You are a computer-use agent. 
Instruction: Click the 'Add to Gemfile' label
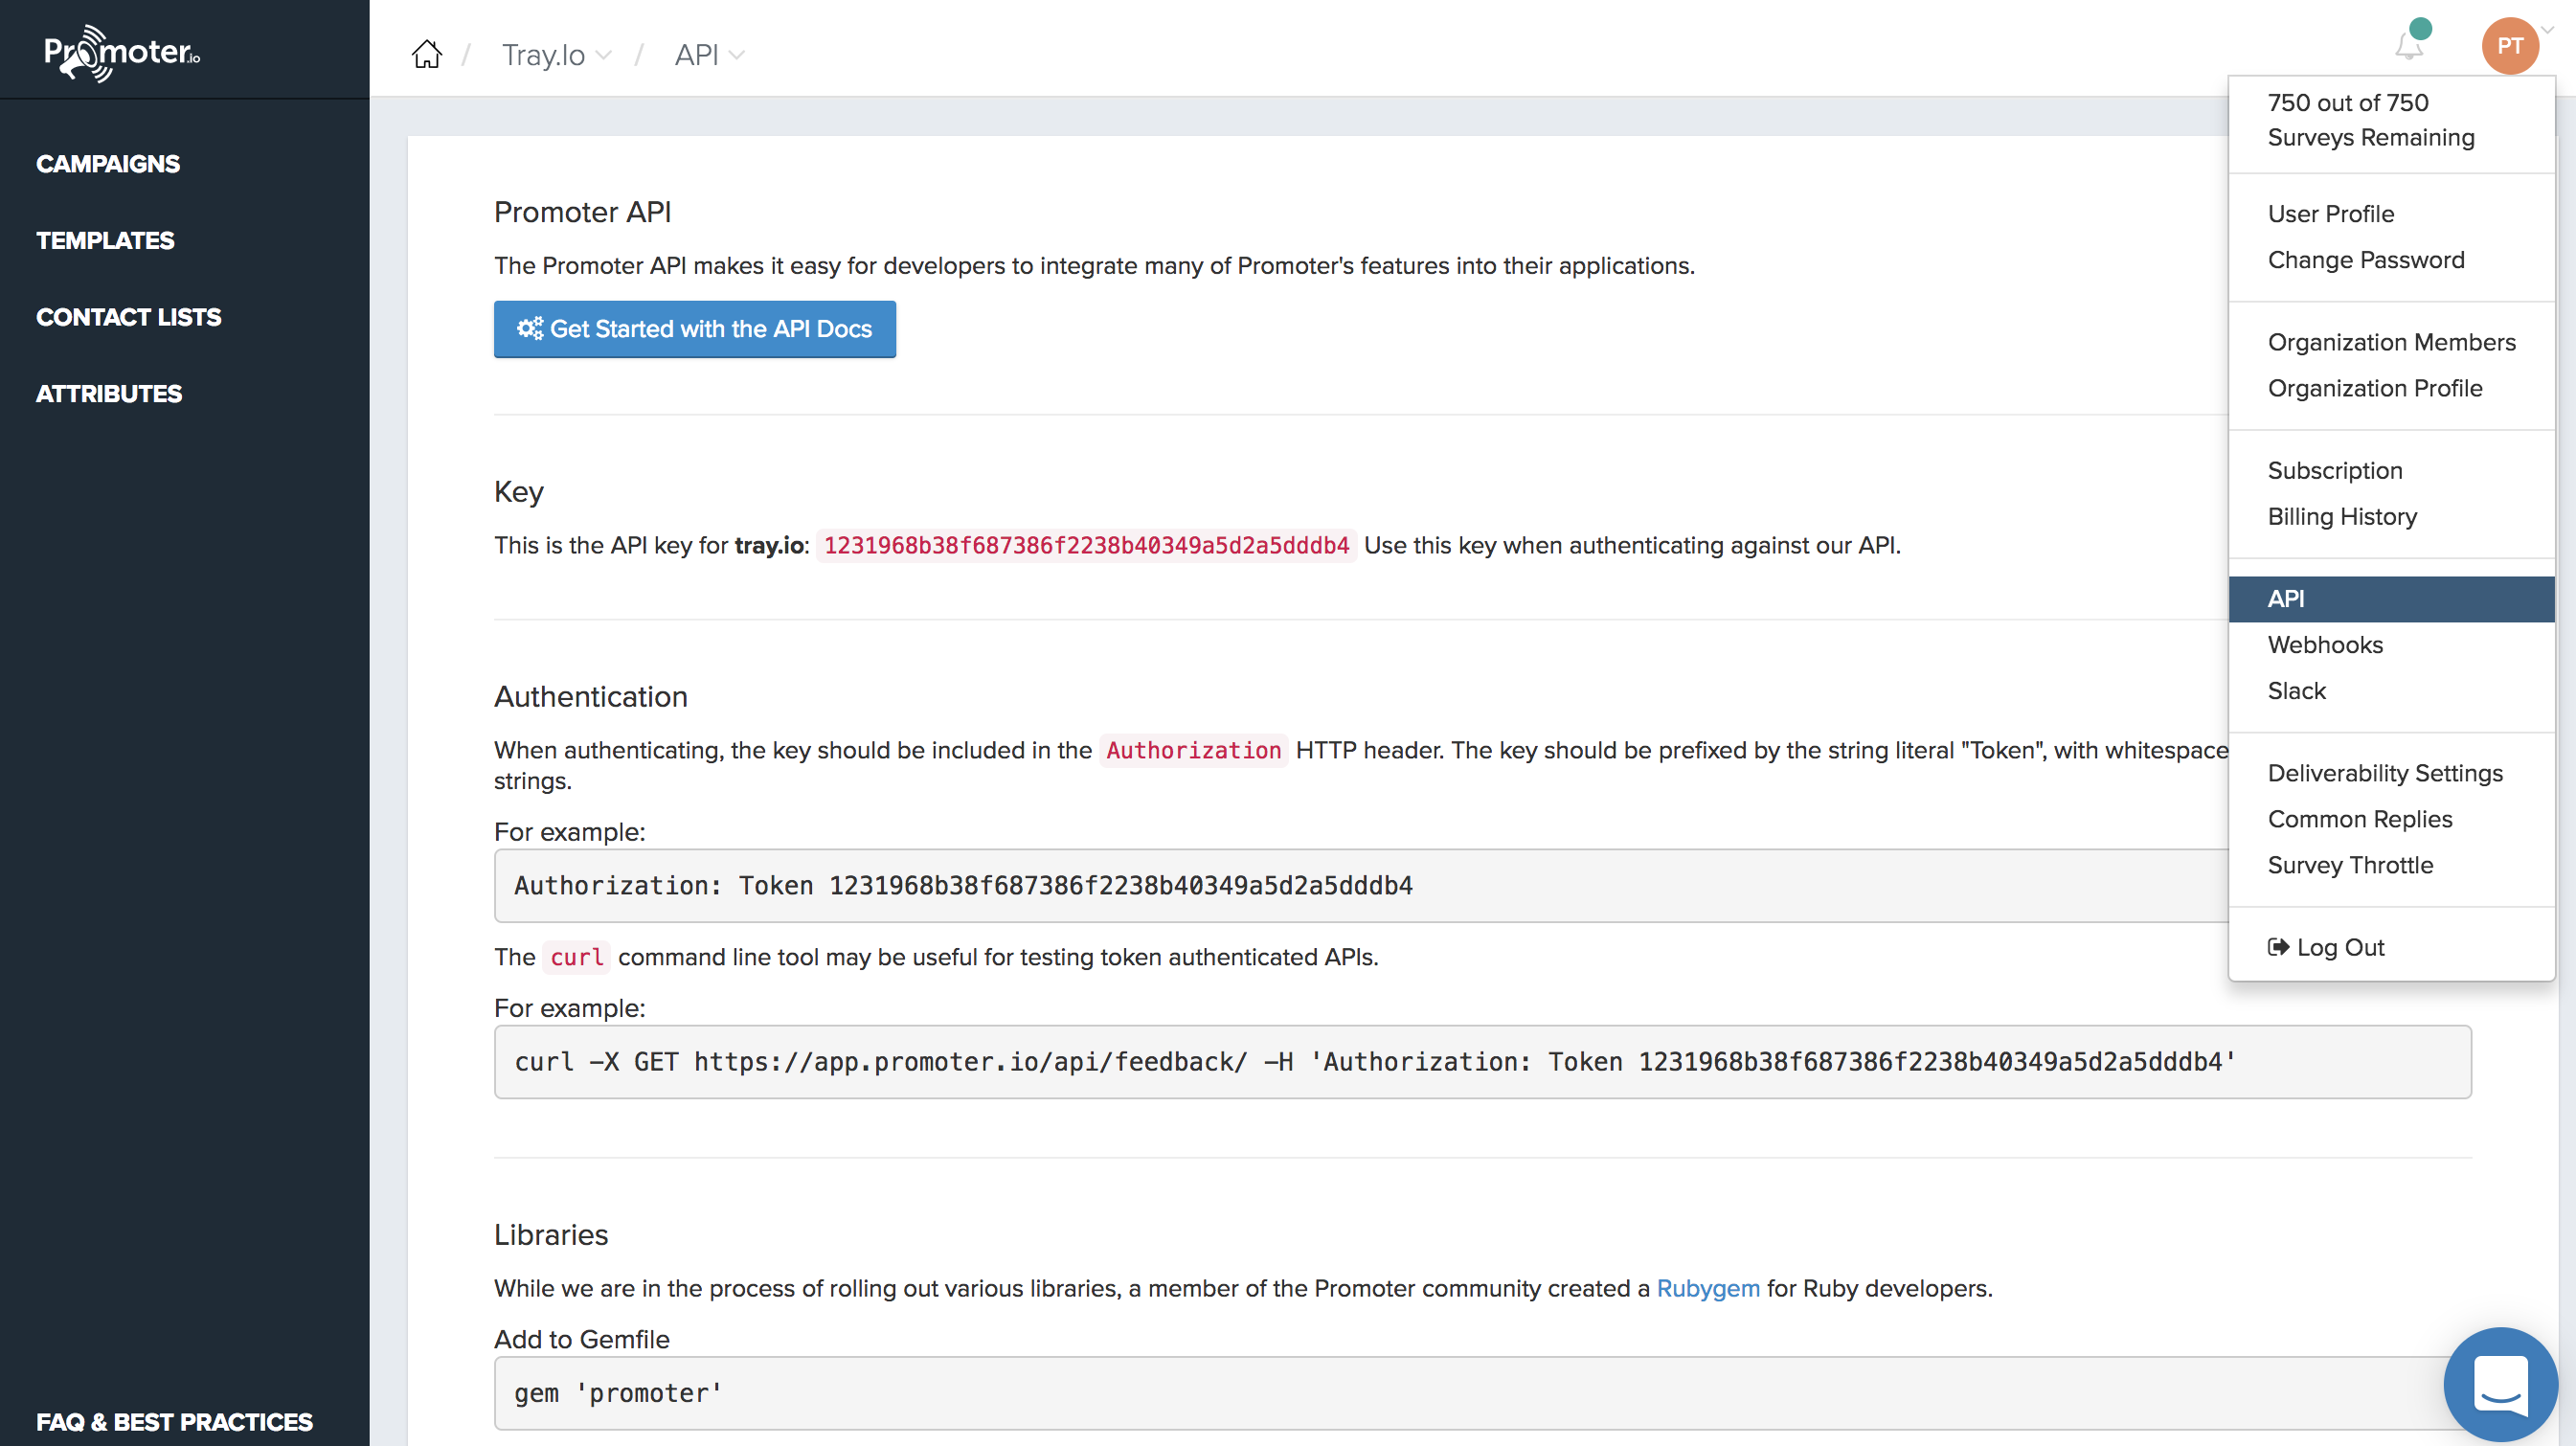tap(581, 1339)
